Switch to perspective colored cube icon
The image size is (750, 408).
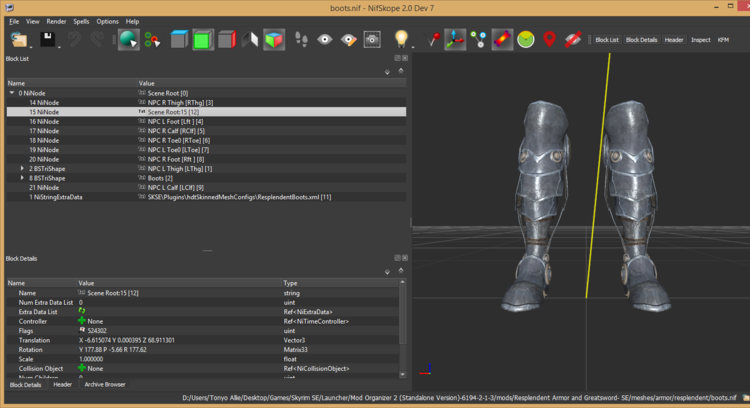coord(274,40)
